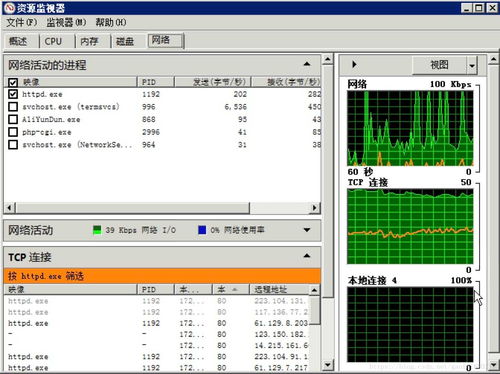This screenshot has height=374, width=500.
Task: Open the 视图 dropdown arrow
Action: 472,65
